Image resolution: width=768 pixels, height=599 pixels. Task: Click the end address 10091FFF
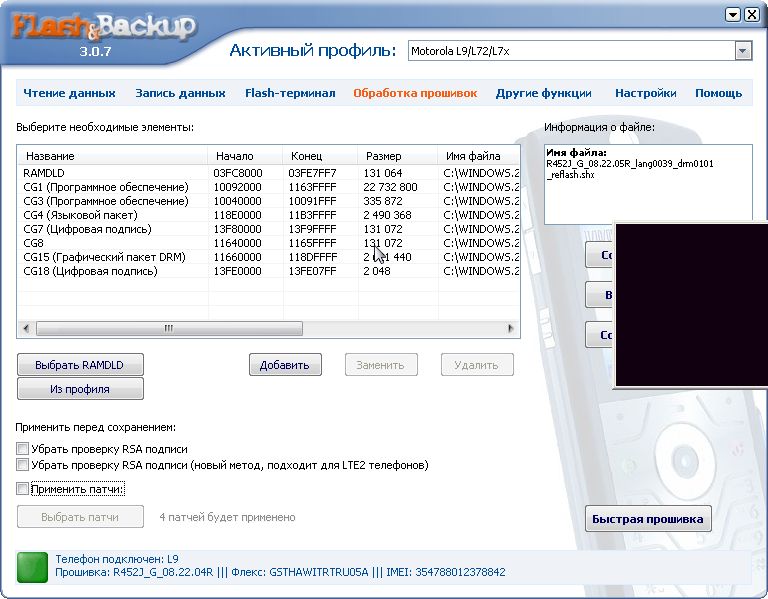(312, 201)
